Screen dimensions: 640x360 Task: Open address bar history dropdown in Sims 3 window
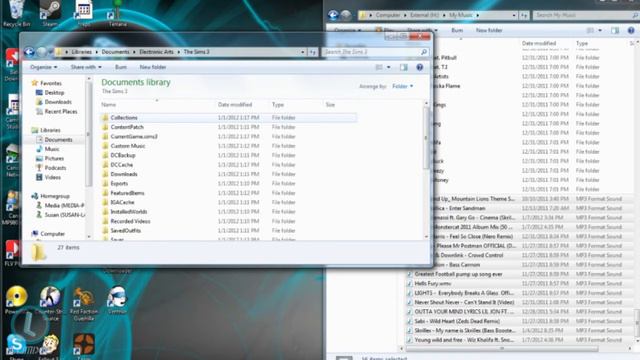(x=302, y=52)
